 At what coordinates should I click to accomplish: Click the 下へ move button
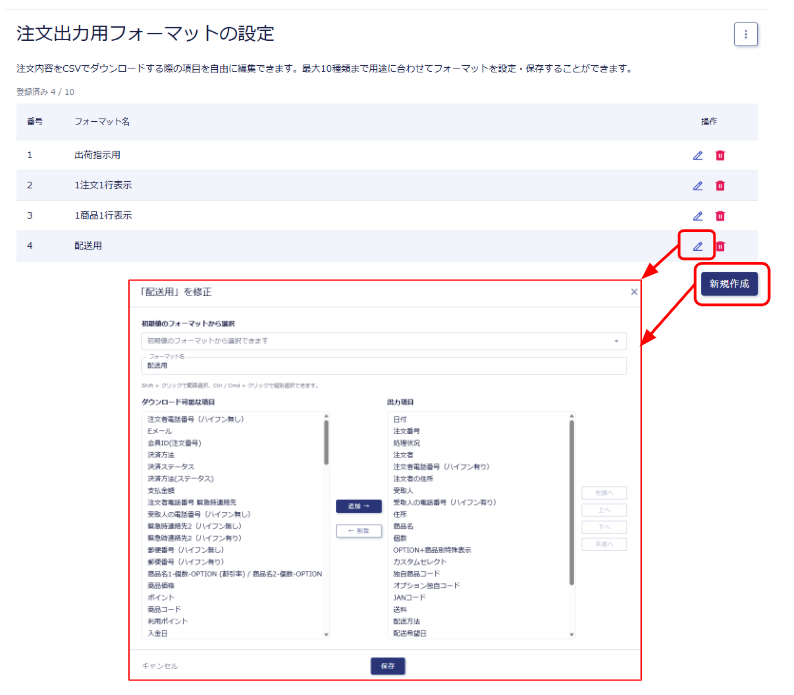click(604, 527)
